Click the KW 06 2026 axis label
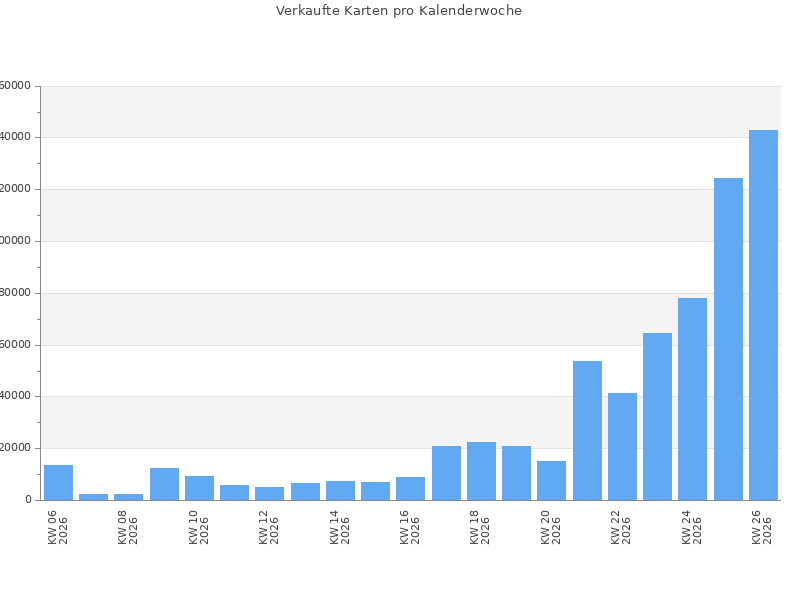 [x=58, y=527]
